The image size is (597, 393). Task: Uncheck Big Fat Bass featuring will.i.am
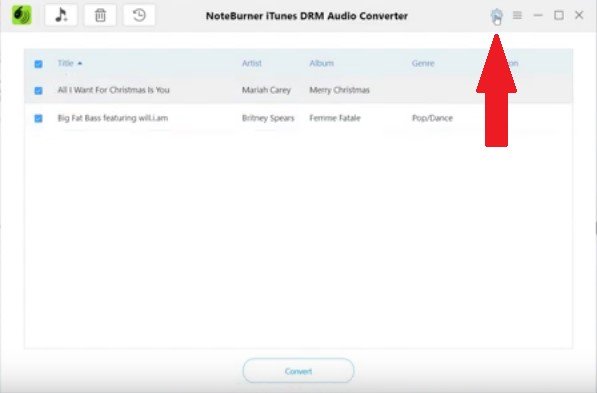tap(38, 118)
